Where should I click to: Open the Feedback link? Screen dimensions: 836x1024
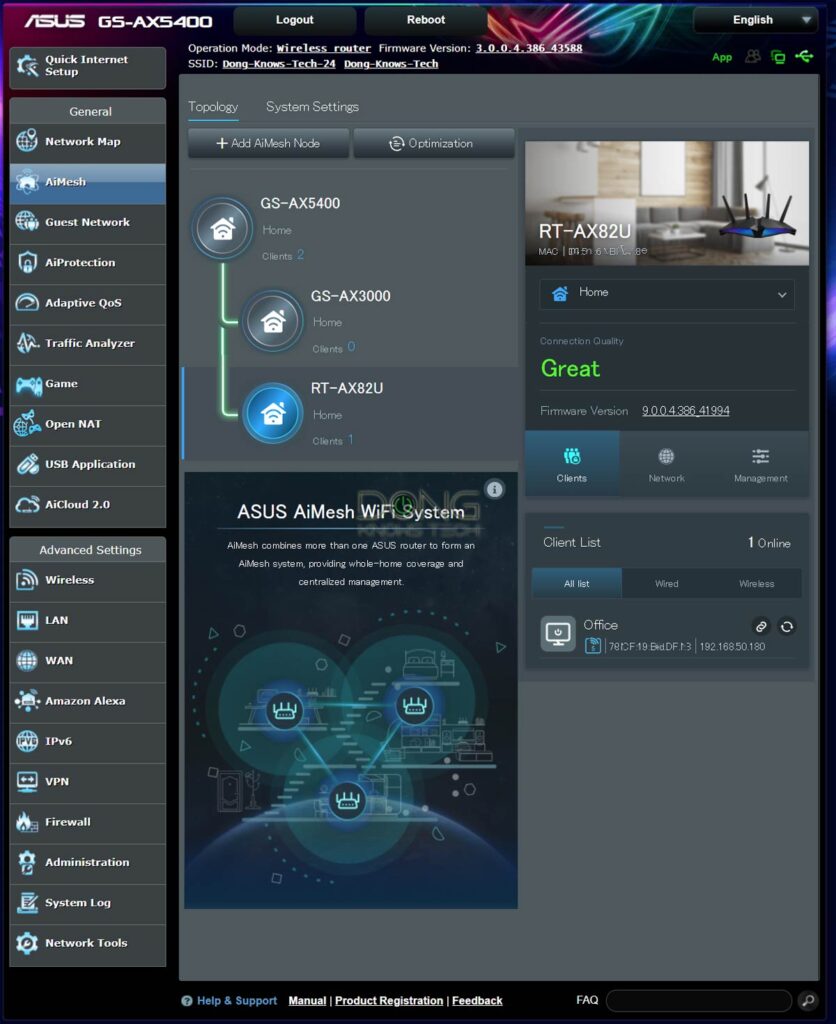477,1000
